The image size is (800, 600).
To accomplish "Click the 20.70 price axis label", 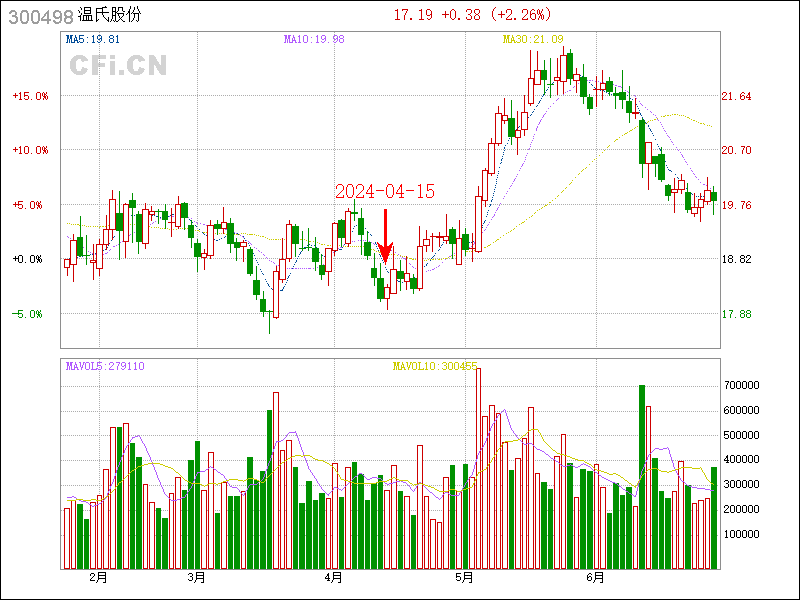I will (x=736, y=150).
